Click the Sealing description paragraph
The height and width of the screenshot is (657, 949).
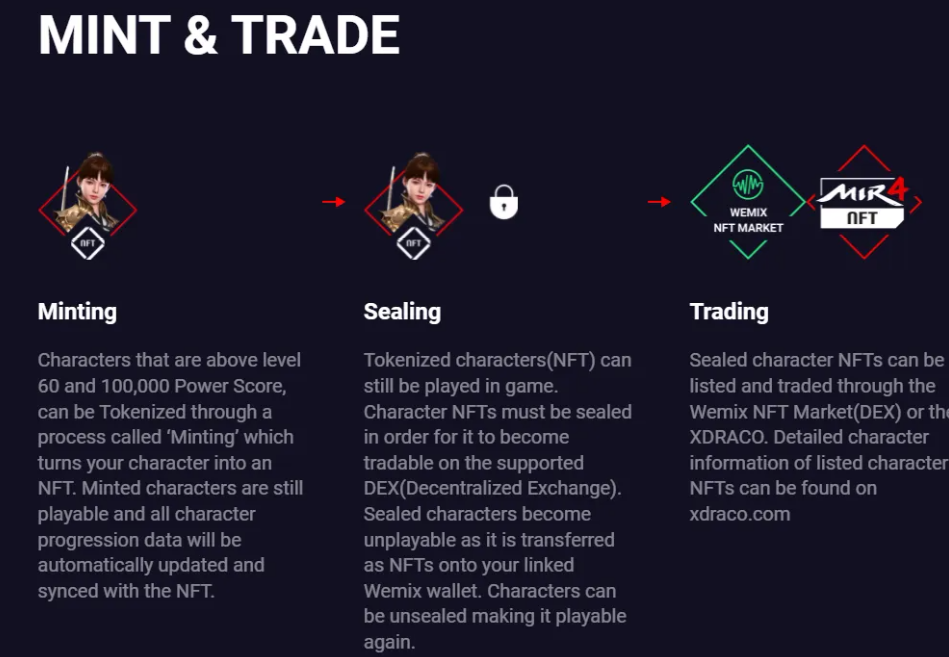[497, 501]
